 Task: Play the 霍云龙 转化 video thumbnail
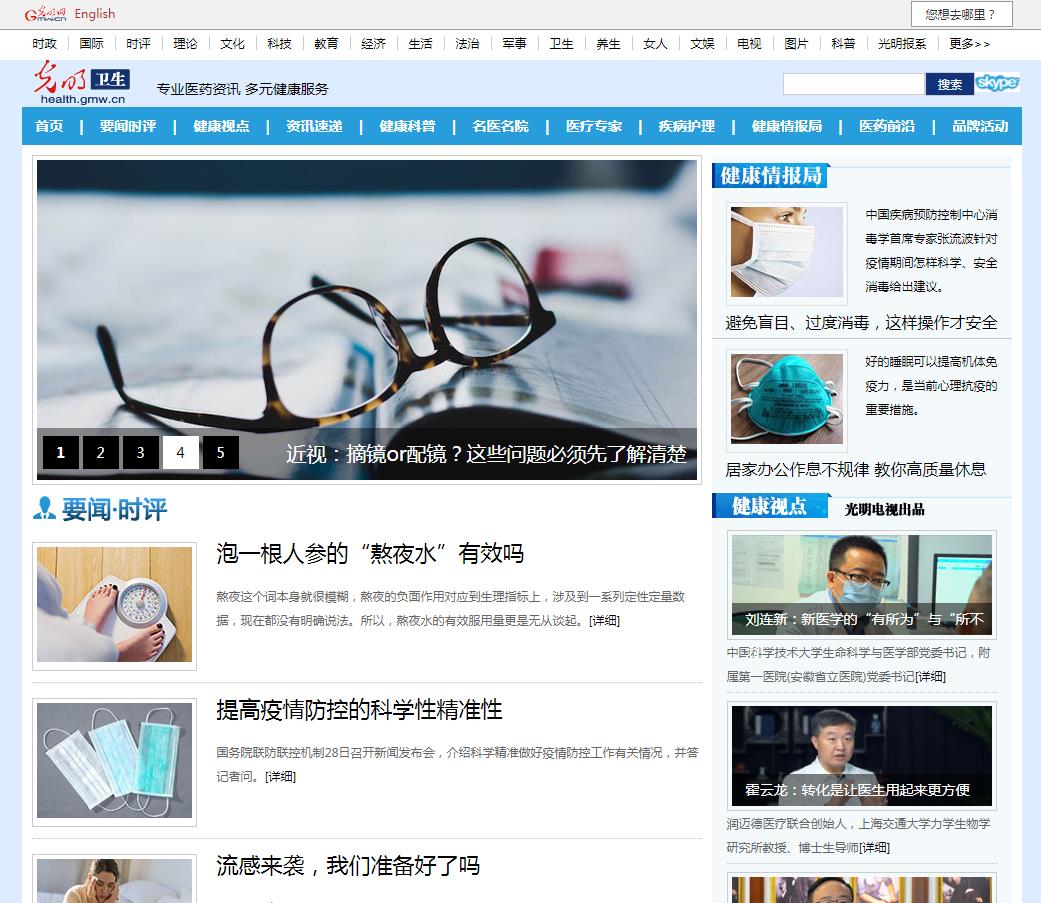862,756
